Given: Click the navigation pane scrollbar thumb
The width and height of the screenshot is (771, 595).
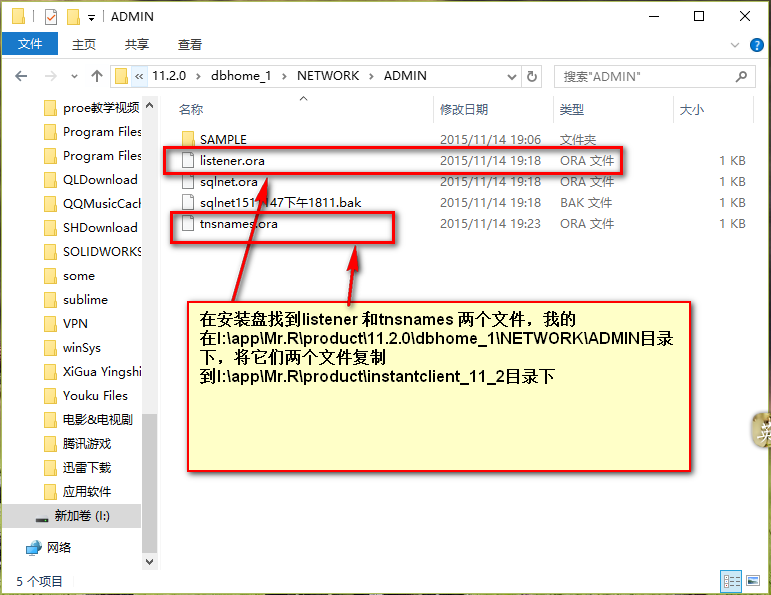Looking at the screenshot, I should coord(149,484).
